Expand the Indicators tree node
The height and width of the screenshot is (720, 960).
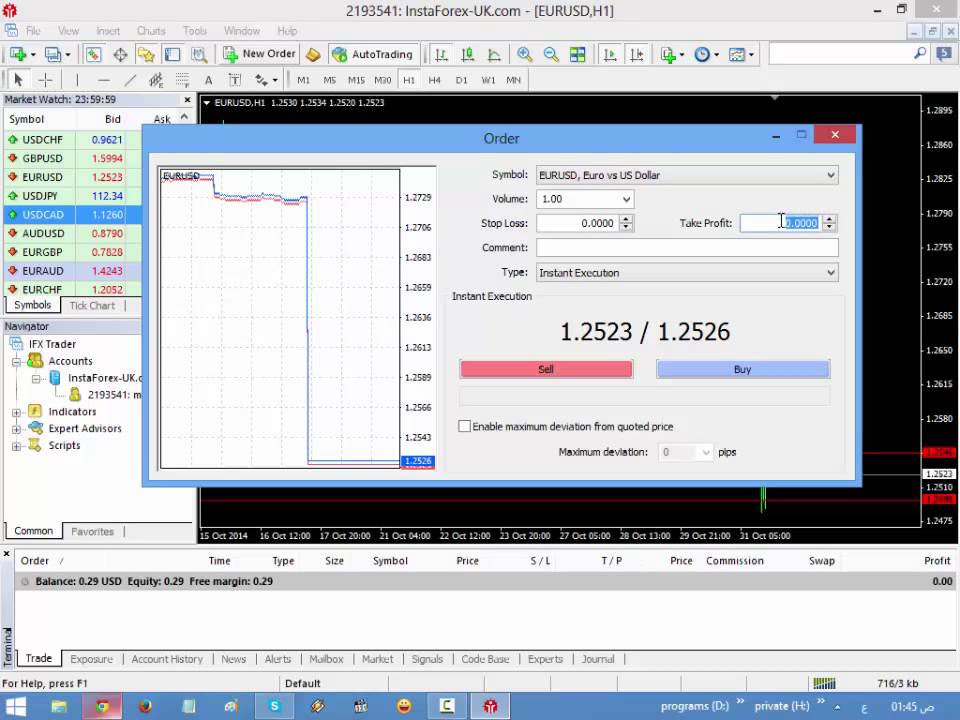[x=17, y=412]
